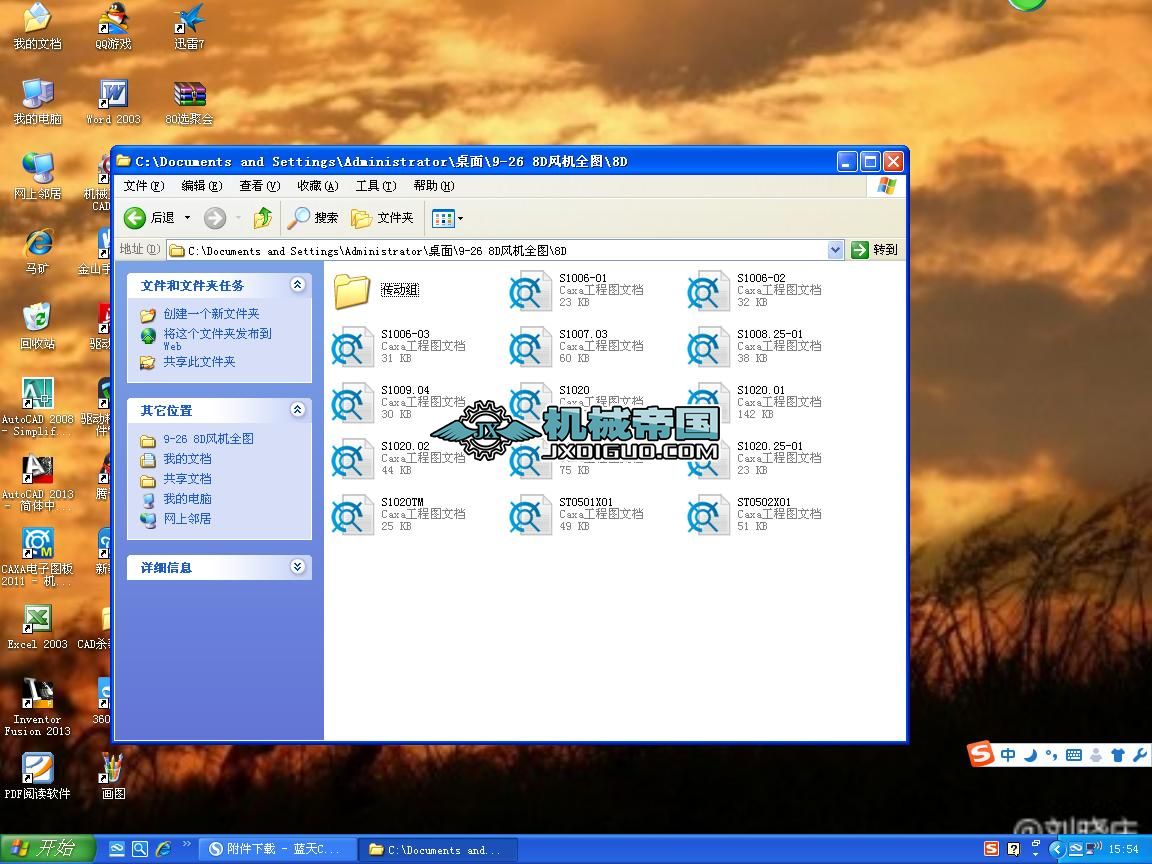Open CAXA document S1006-01
The height and width of the screenshot is (864, 1152).
tap(530, 291)
